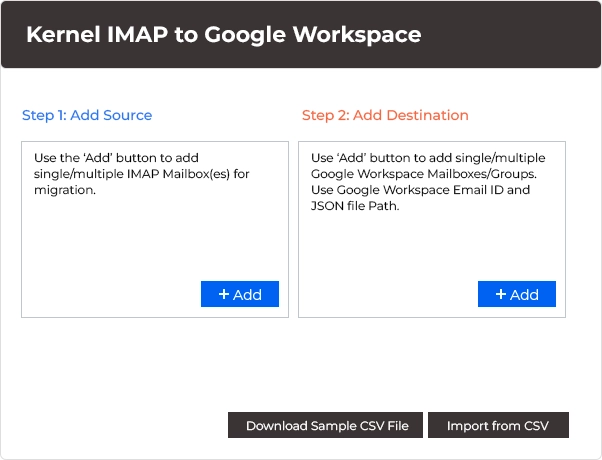Download the sample CSV file
The height and width of the screenshot is (460, 602).
326,425
